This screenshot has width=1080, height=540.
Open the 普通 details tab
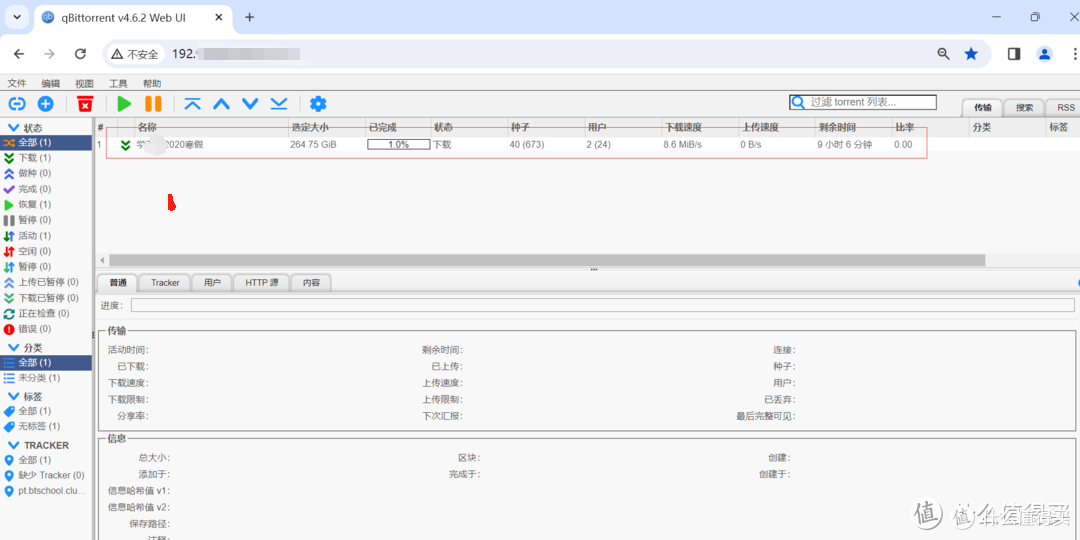(118, 282)
